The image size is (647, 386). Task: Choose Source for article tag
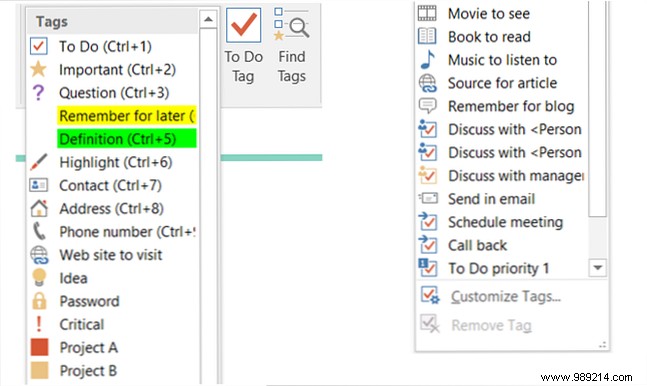[x=503, y=83]
